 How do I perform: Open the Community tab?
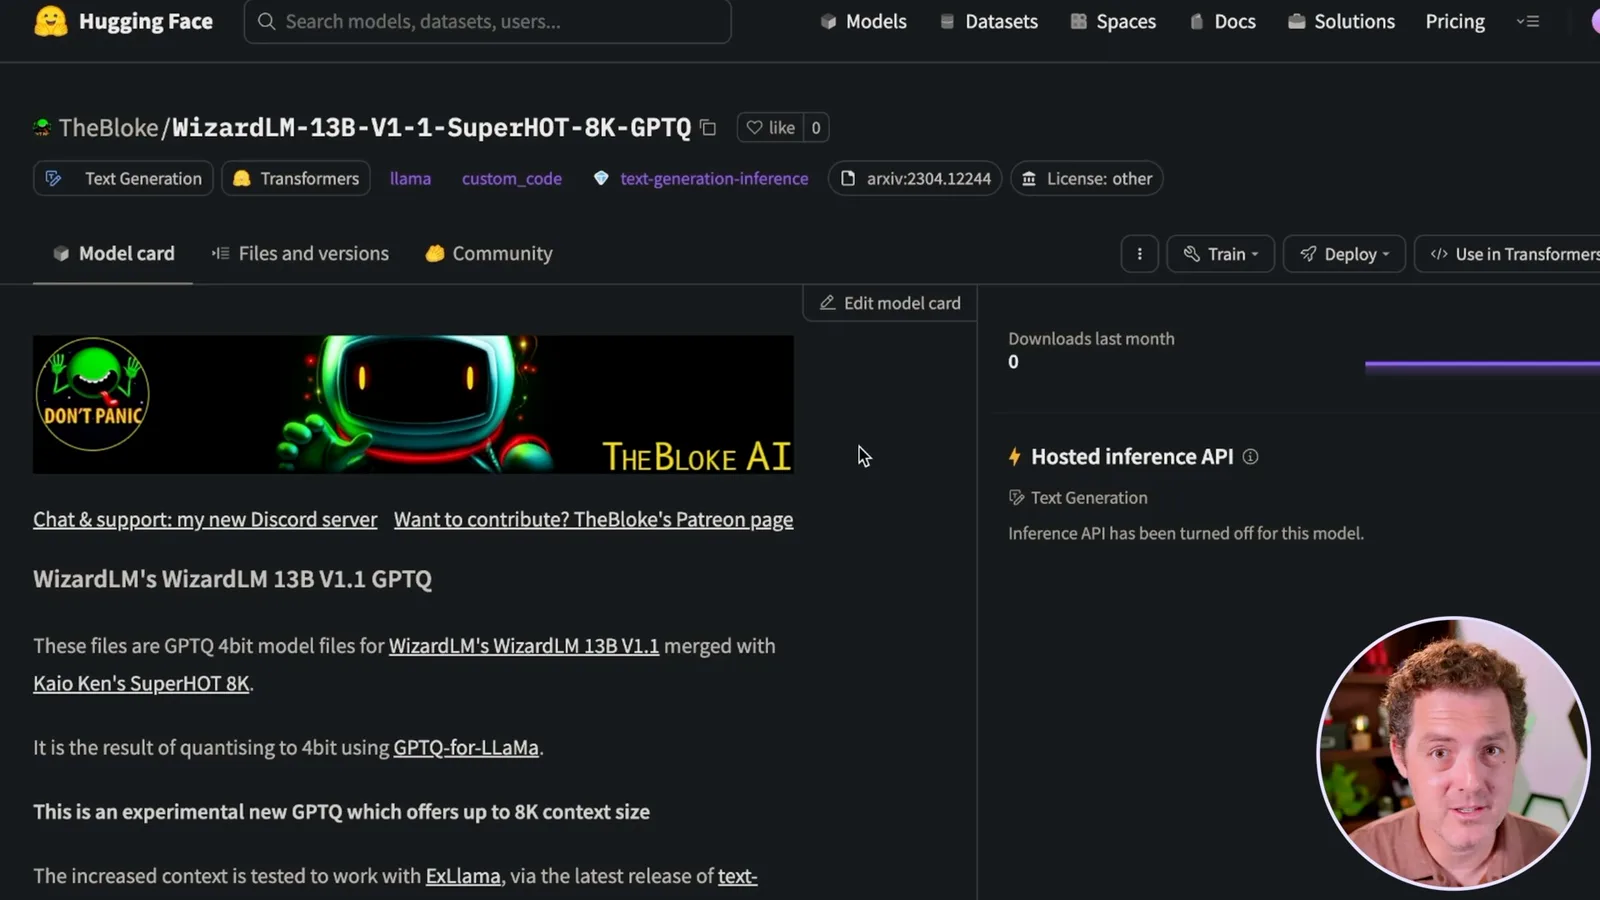tap(489, 254)
